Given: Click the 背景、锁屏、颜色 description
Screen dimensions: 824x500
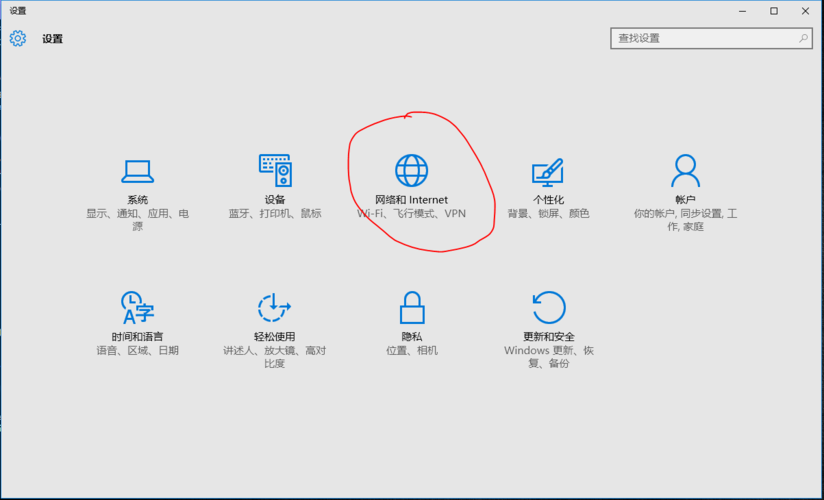Looking at the screenshot, I should click(x=548, y=214).
